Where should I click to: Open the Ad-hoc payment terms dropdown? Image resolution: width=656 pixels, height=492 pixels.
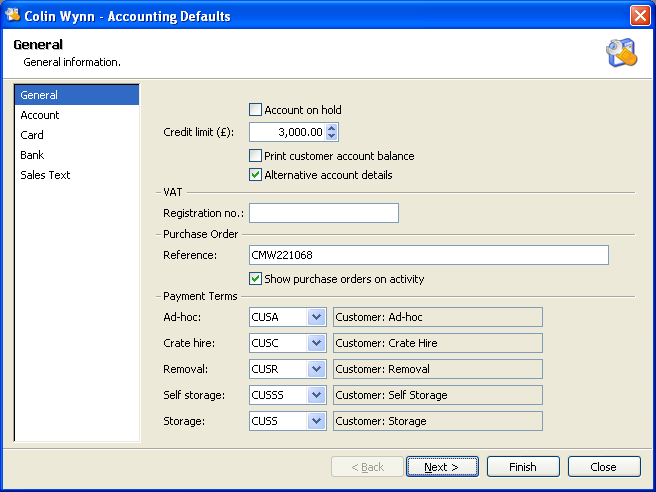(316, 317)
